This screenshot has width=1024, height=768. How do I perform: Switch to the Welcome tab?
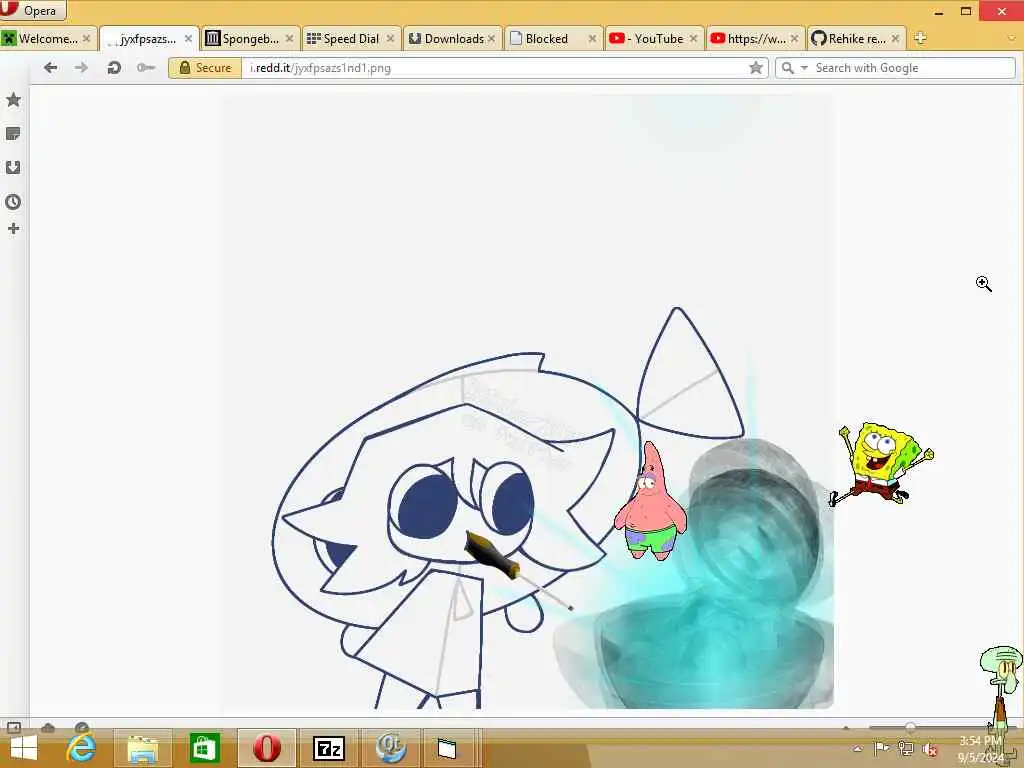pyautogui.click(x=48, y=39)
